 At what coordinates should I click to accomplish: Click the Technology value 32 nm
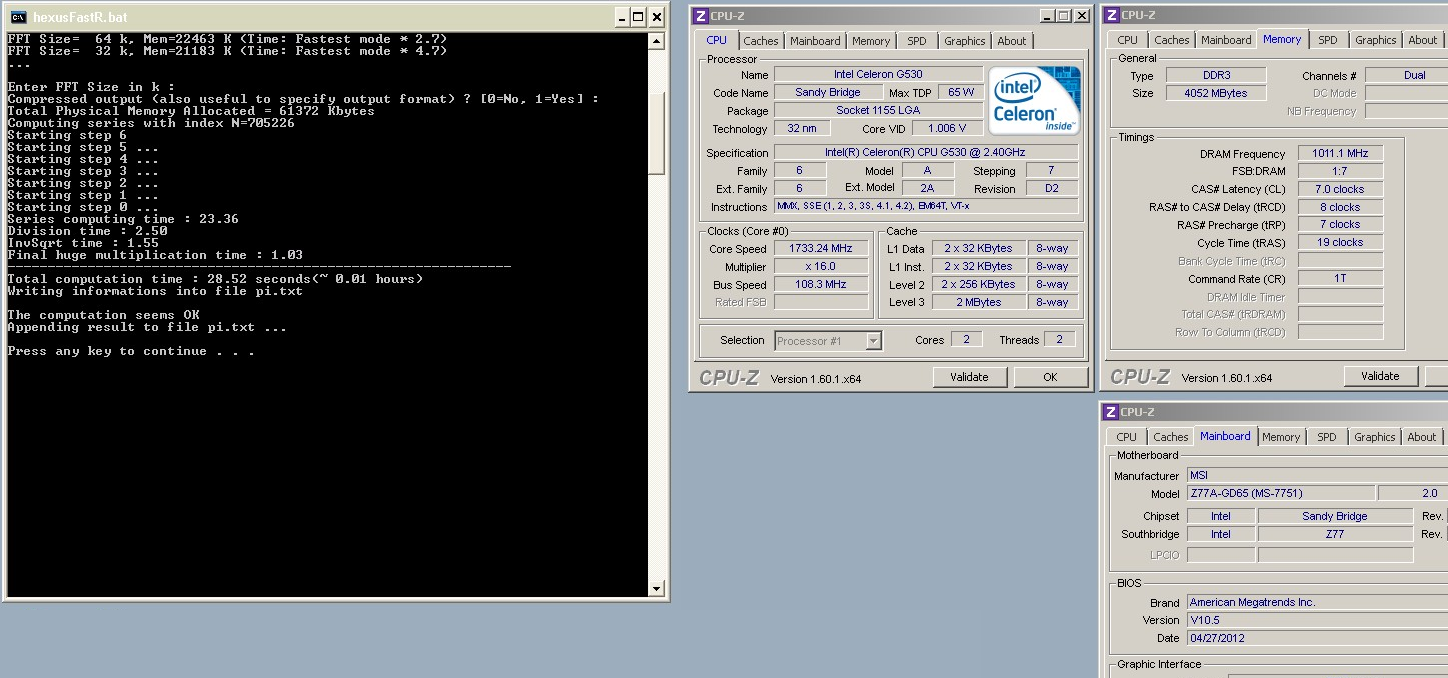(802, 128)
